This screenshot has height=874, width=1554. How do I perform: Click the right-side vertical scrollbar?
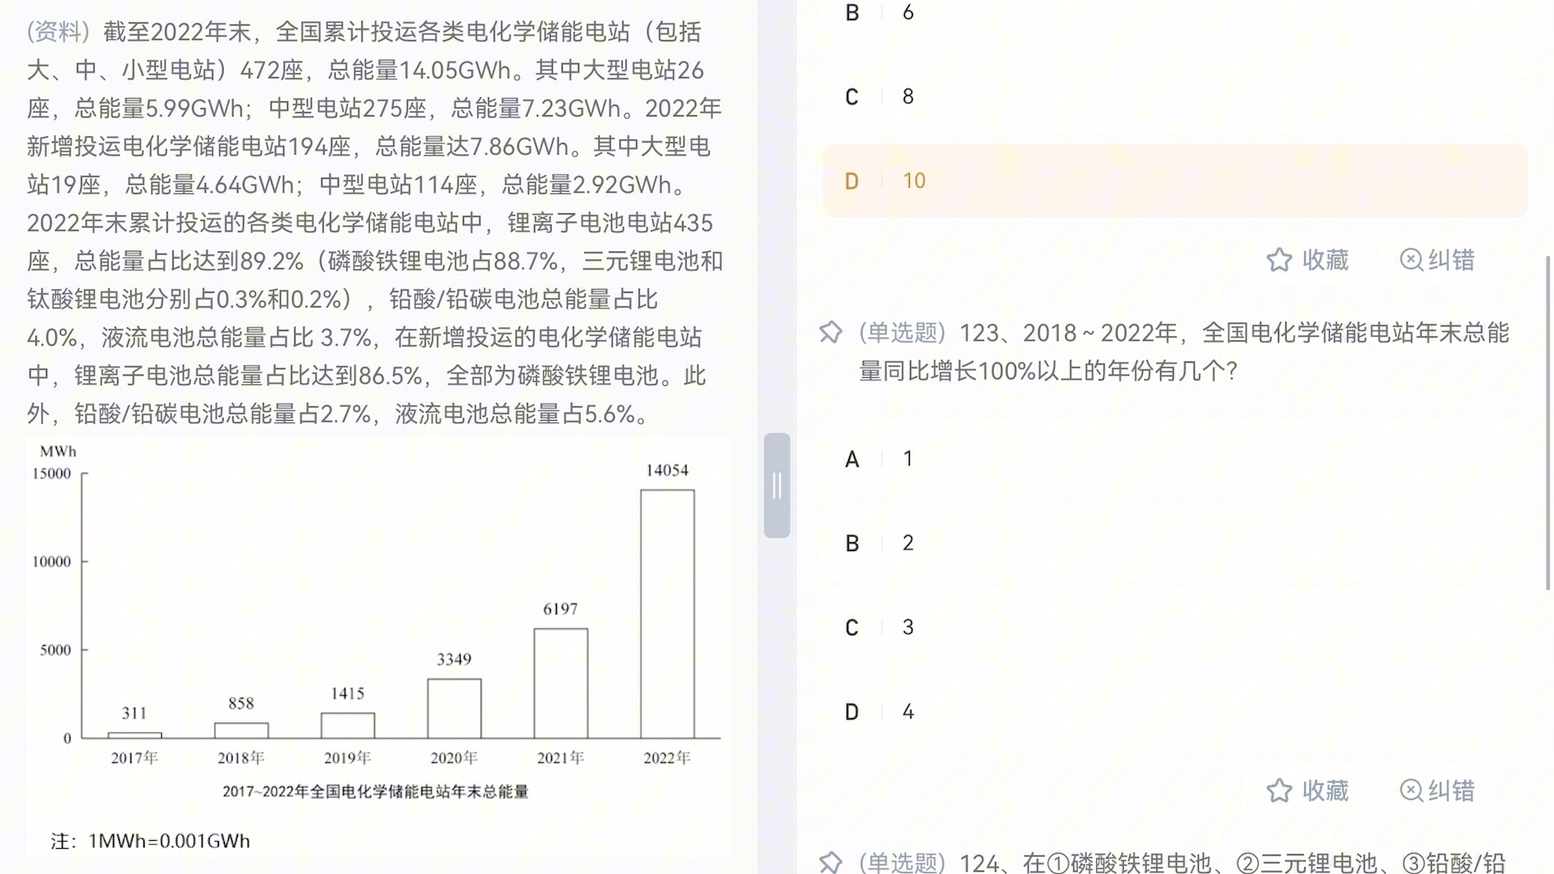coord(1548,422)
